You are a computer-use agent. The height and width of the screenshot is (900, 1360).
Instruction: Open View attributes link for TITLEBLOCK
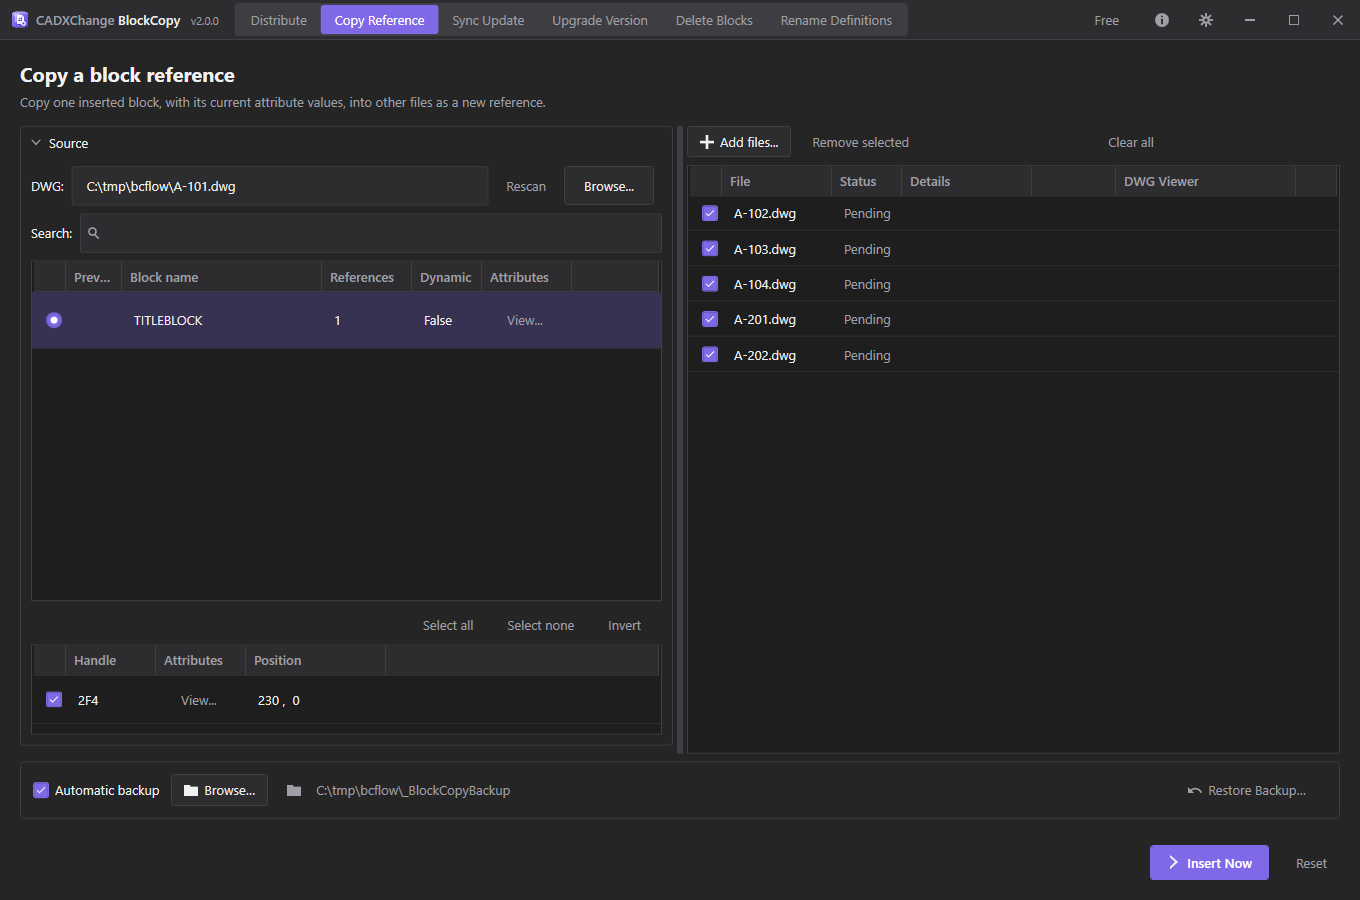pos(525,321)
